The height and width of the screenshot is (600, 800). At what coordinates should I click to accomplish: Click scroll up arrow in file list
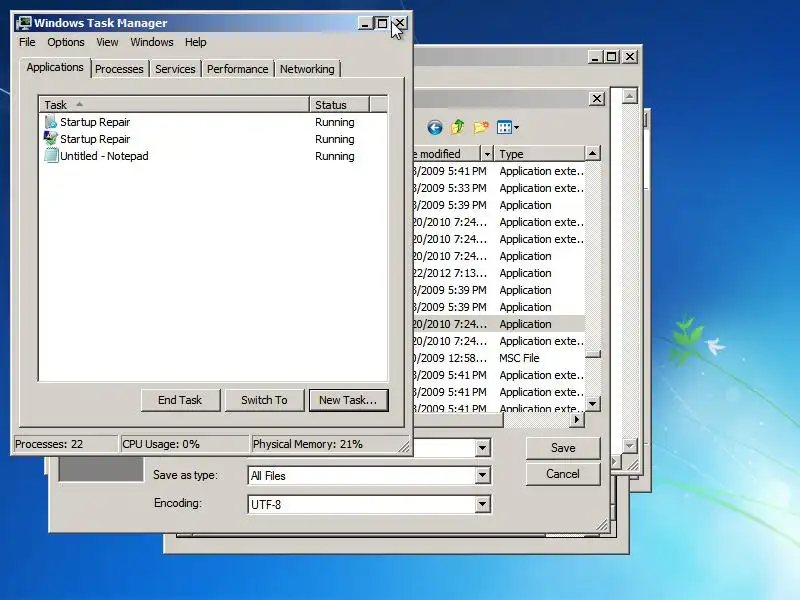pos(592,153)
